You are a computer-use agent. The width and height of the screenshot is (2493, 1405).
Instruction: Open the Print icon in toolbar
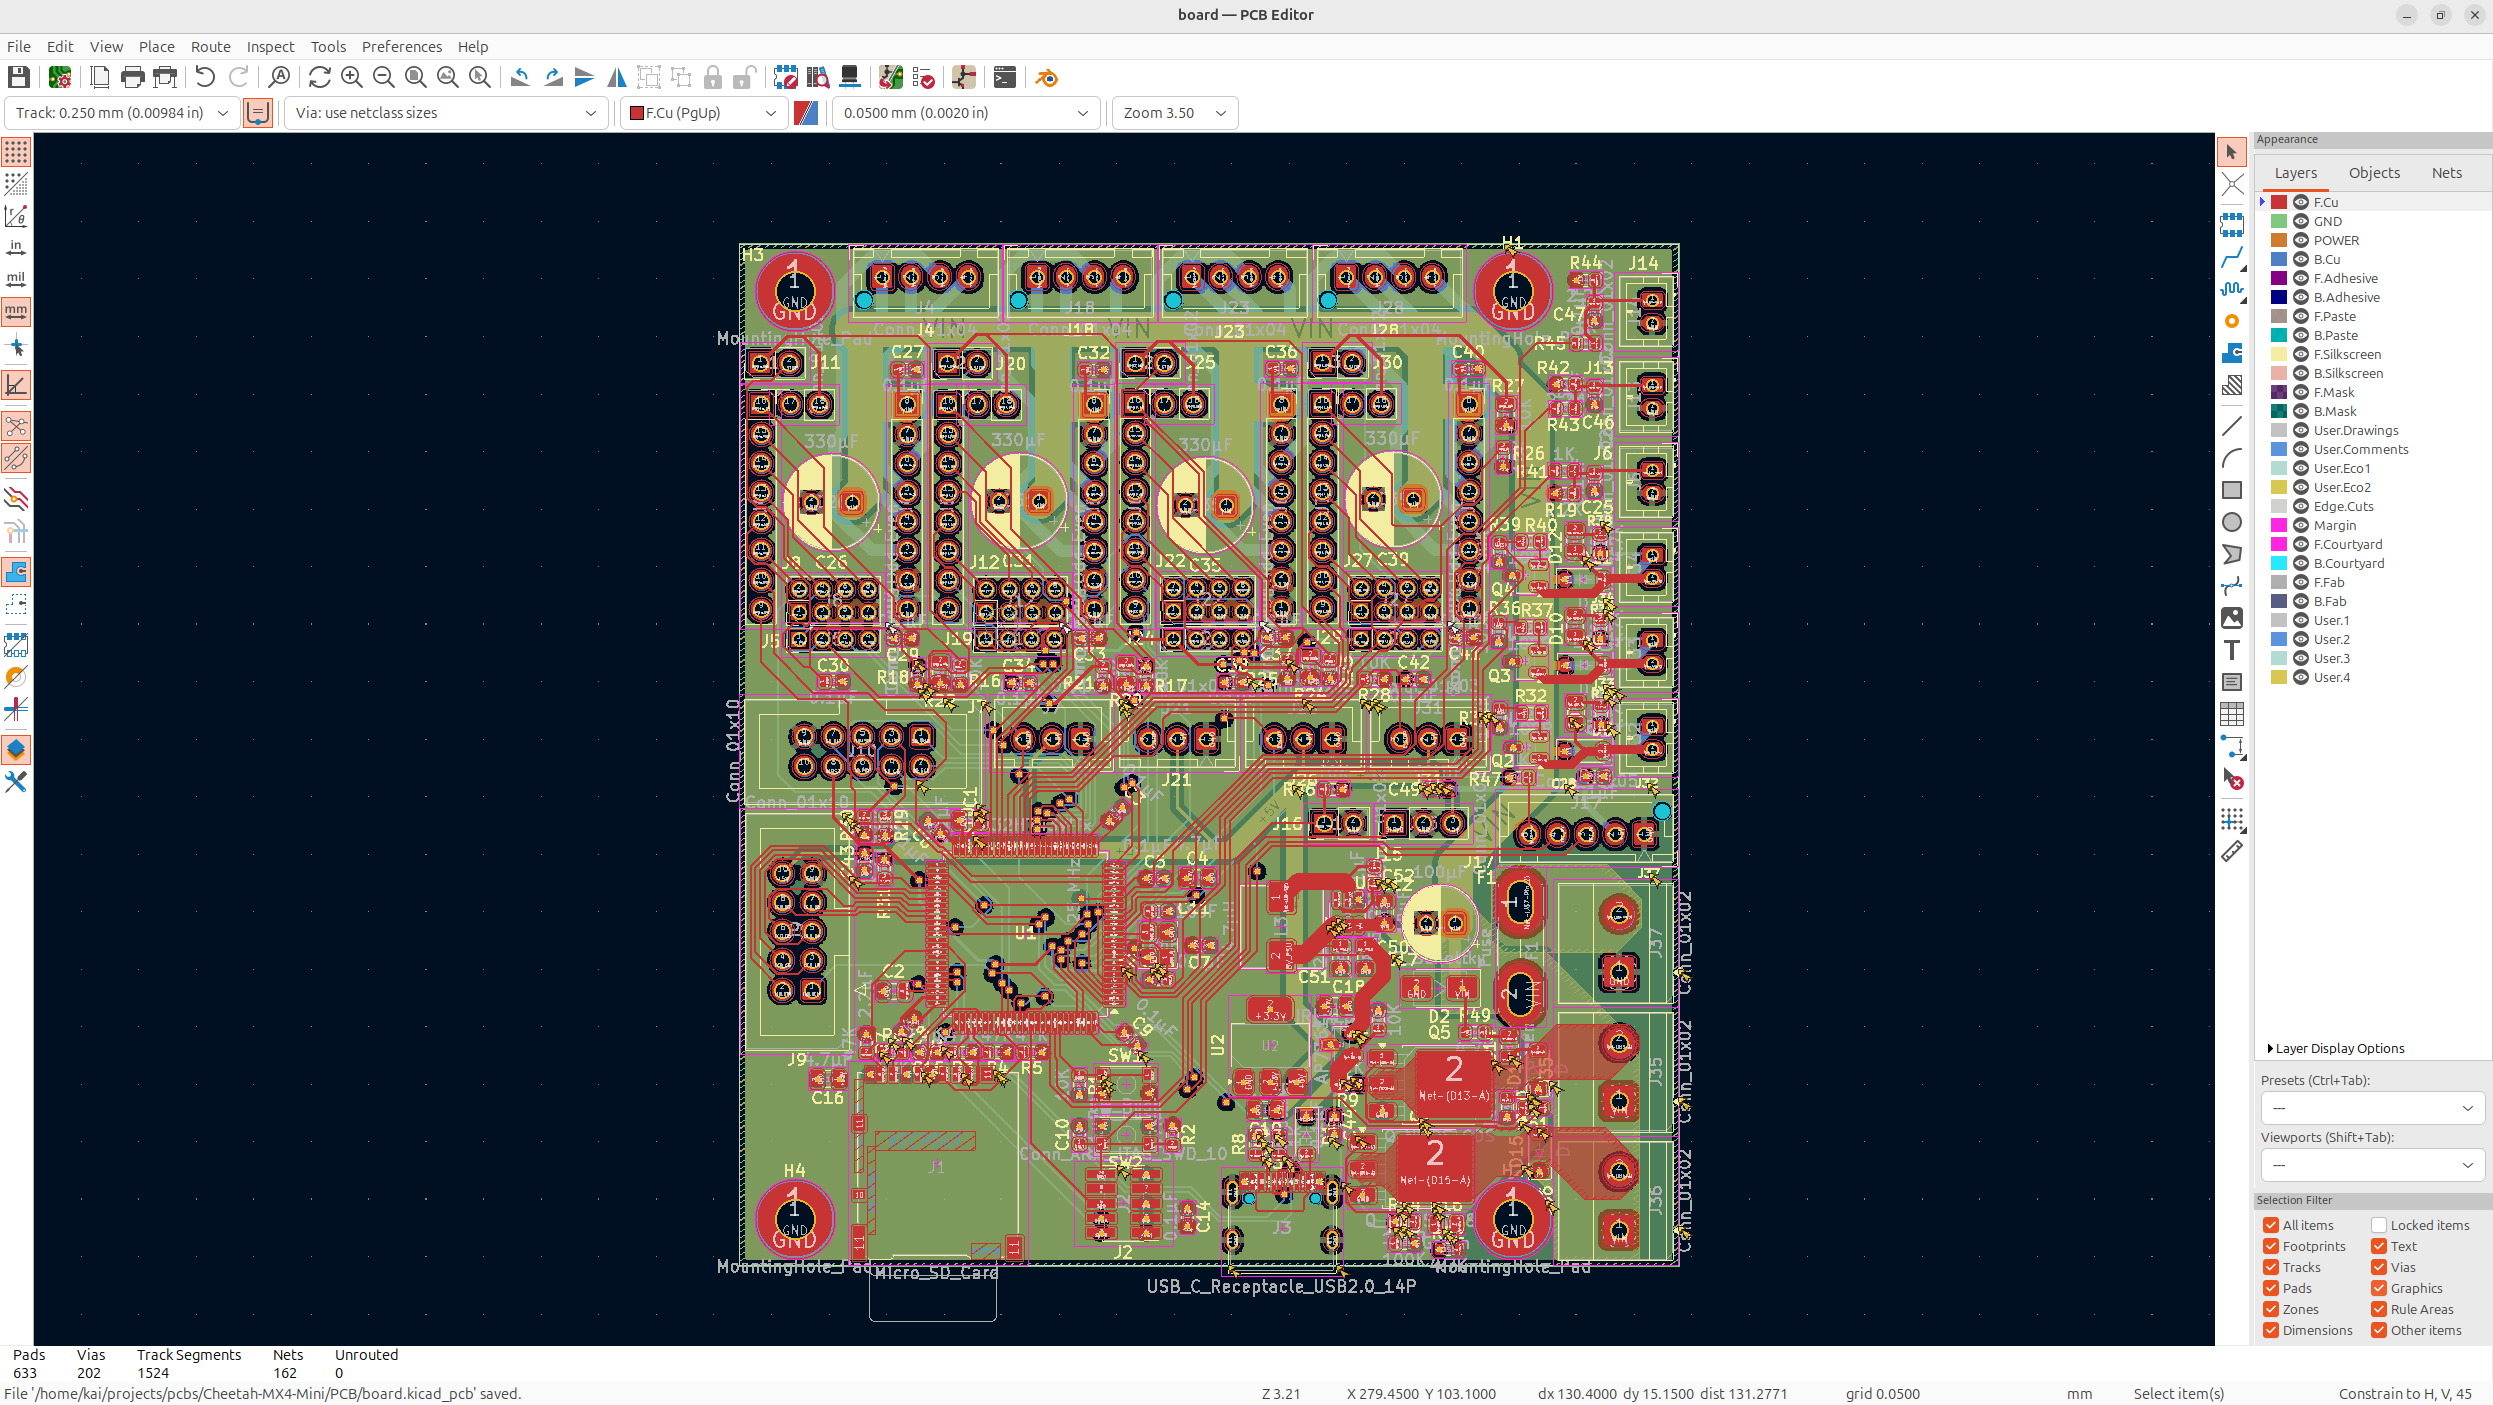[x=132, y=77]
